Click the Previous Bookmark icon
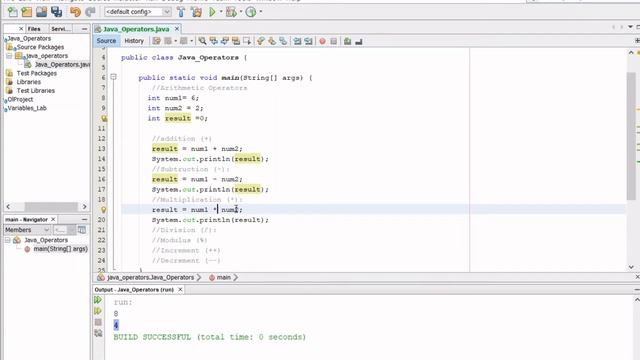 tap(260, 41)
